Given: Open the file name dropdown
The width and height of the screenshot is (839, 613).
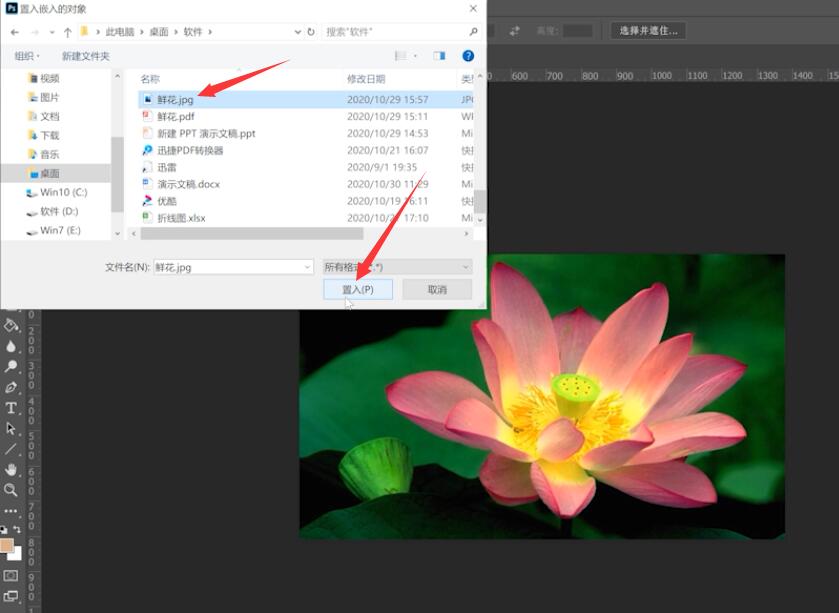Looking at the screenshot, I should [x=308, y=267].
